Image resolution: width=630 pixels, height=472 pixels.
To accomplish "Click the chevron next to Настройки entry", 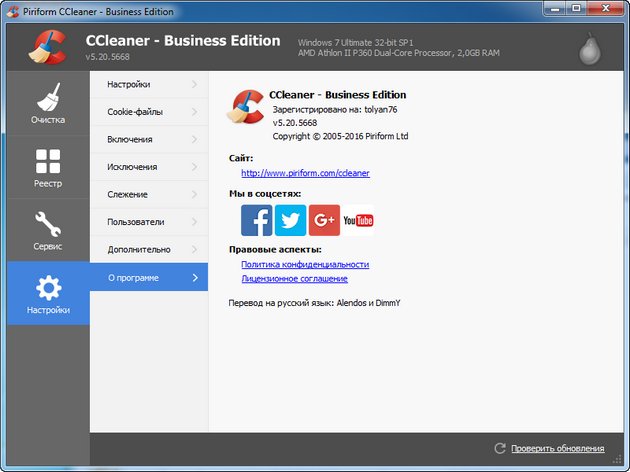I will 194,84.
